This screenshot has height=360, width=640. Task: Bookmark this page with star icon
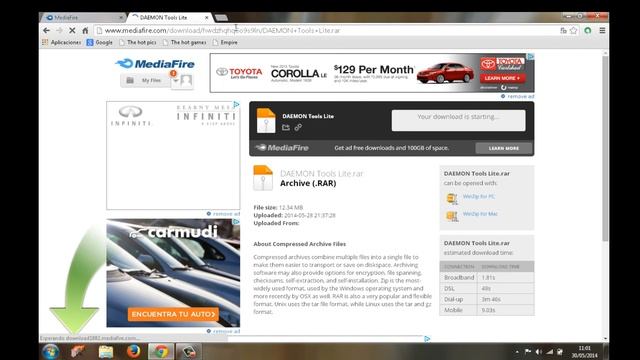573,31
